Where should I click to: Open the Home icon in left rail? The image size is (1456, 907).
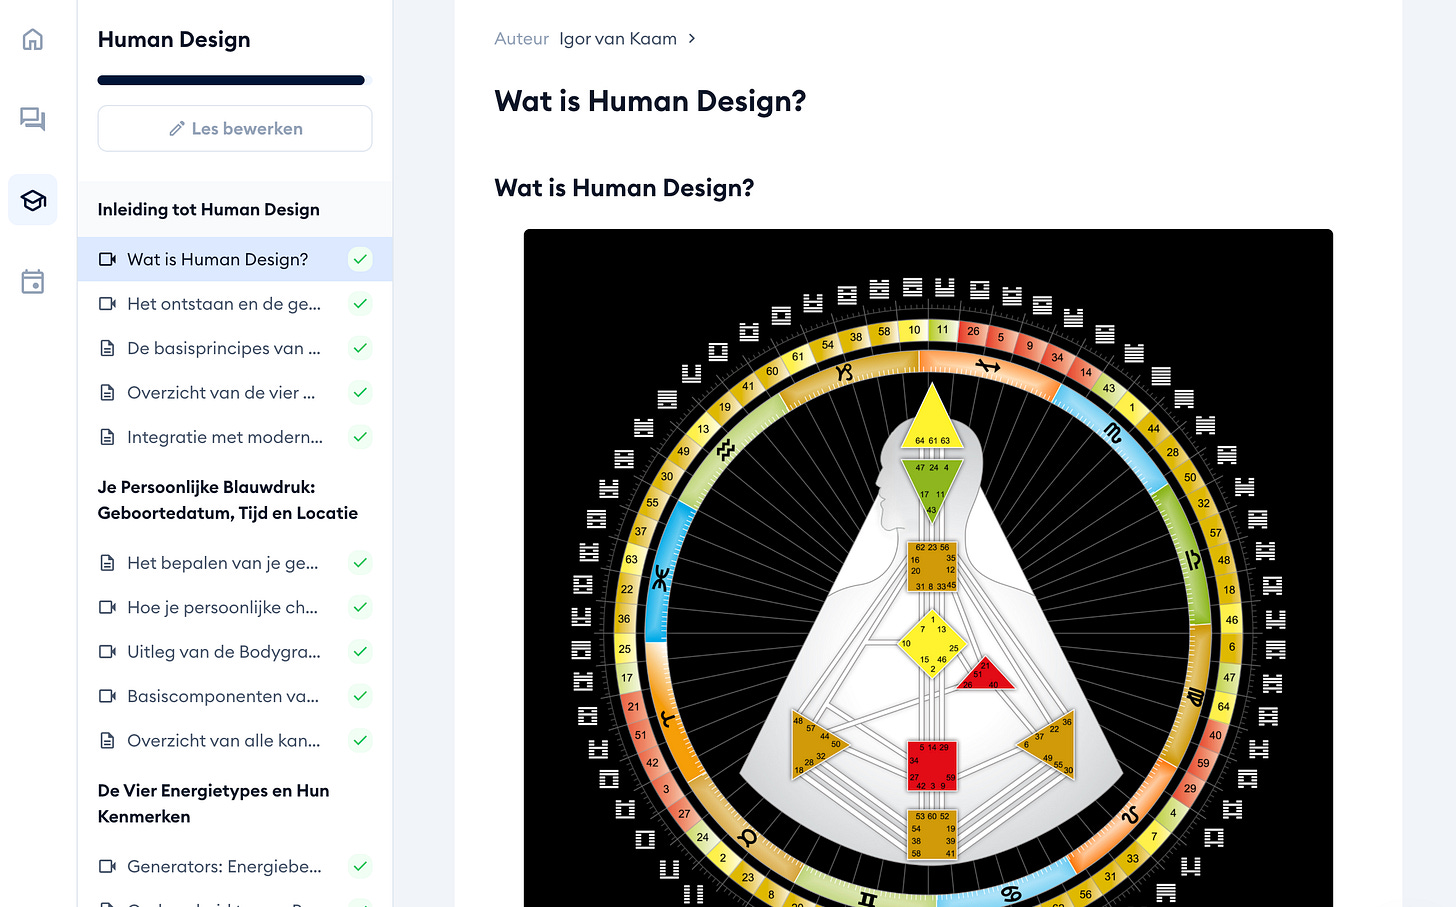pyautogui.click(x=33, y=39)
